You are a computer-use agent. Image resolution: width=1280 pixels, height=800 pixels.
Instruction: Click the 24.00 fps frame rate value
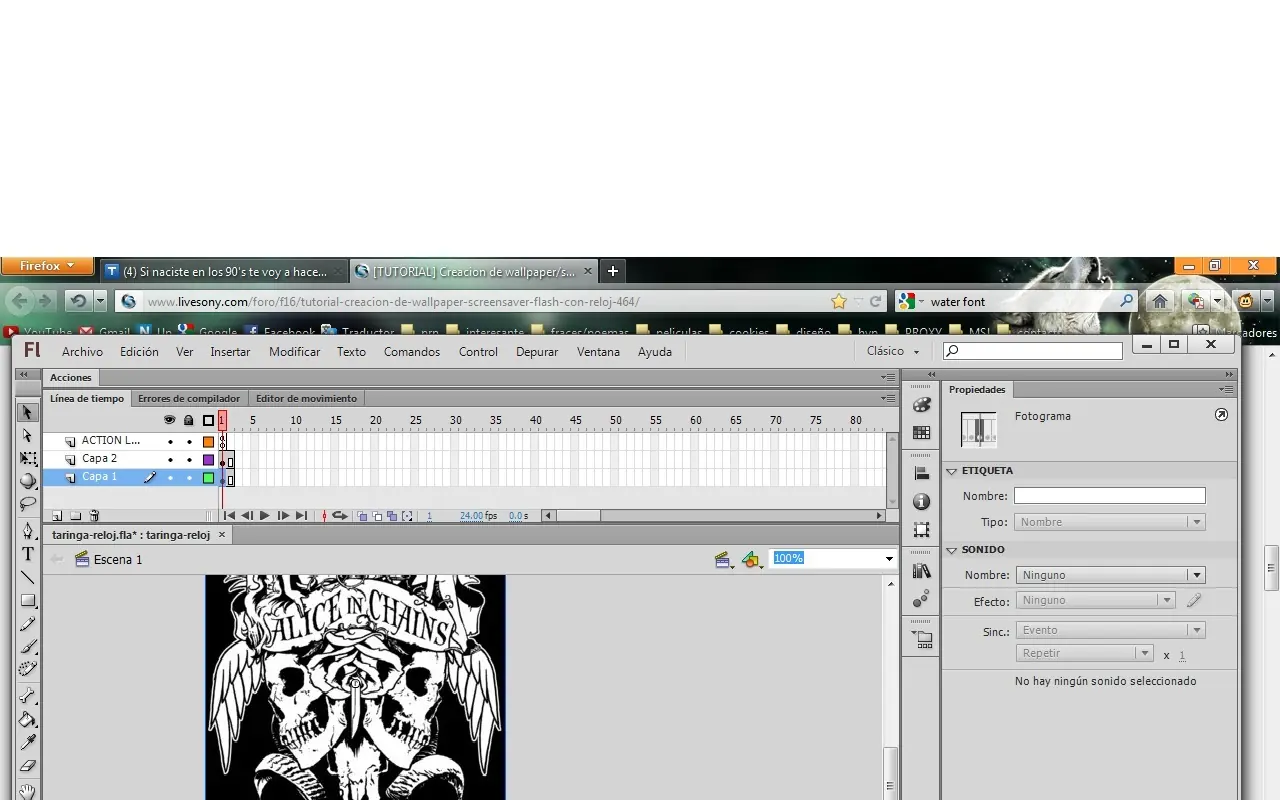click(471, 516)
